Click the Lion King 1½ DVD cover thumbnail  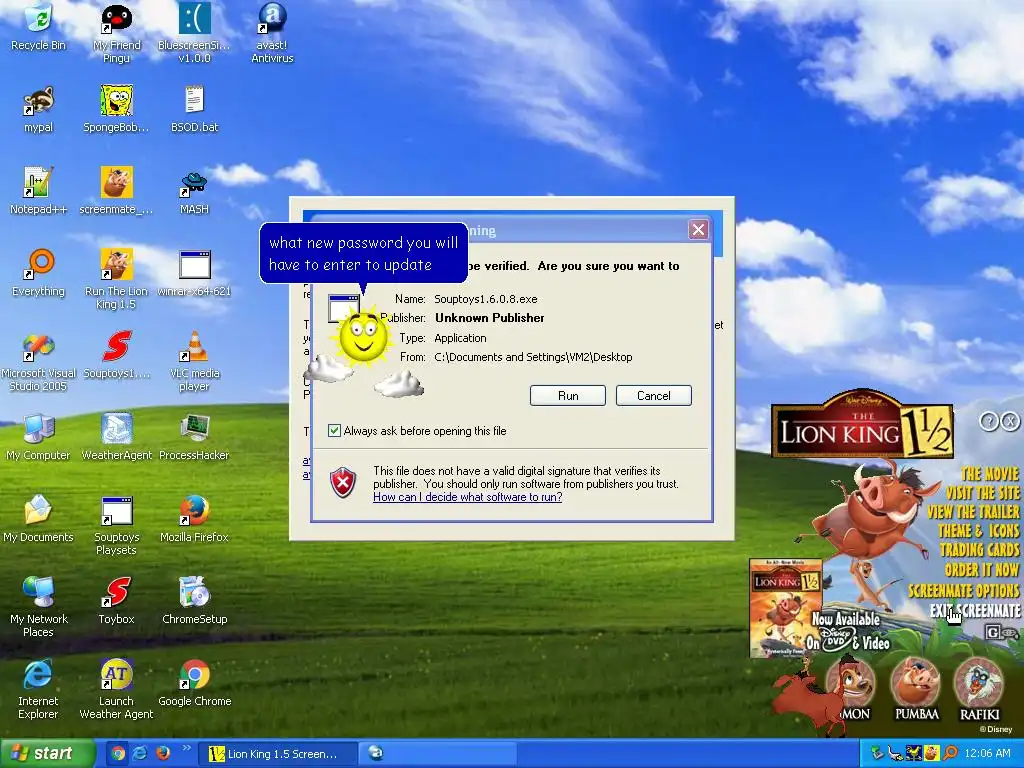(x=786, y=607)
